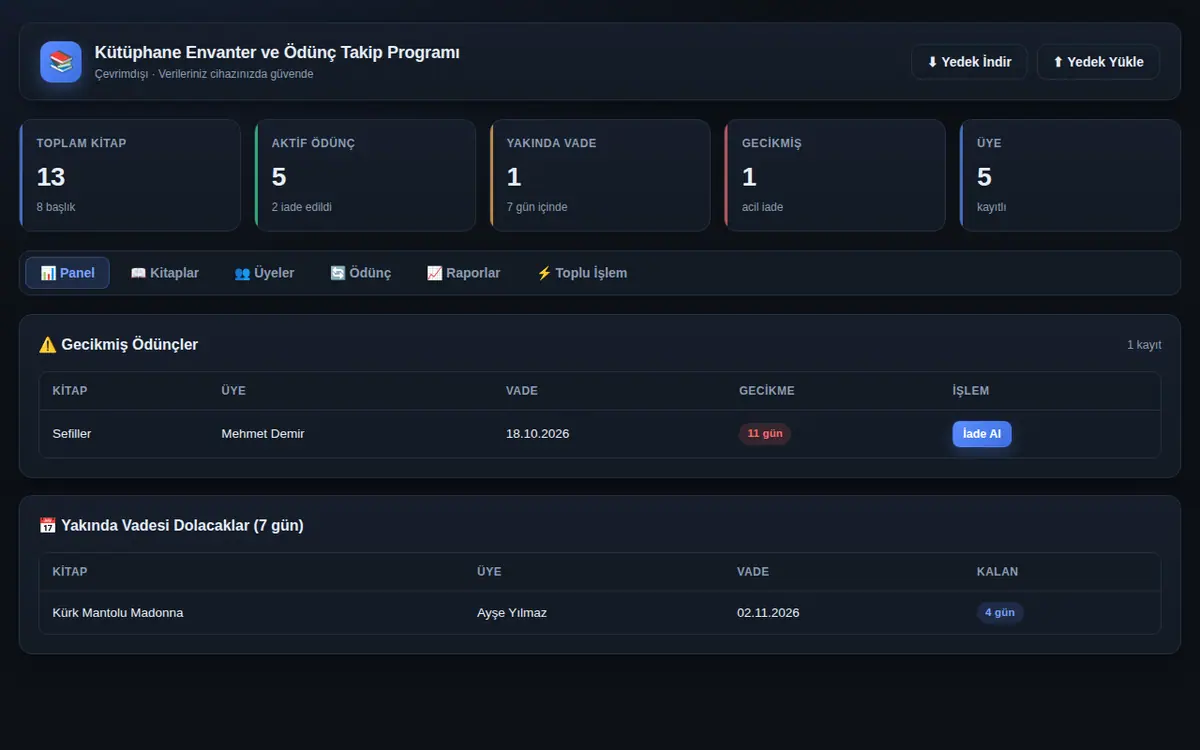
Task: Click İade Al for Sefiller loan
Action: (x=982, y=434)
